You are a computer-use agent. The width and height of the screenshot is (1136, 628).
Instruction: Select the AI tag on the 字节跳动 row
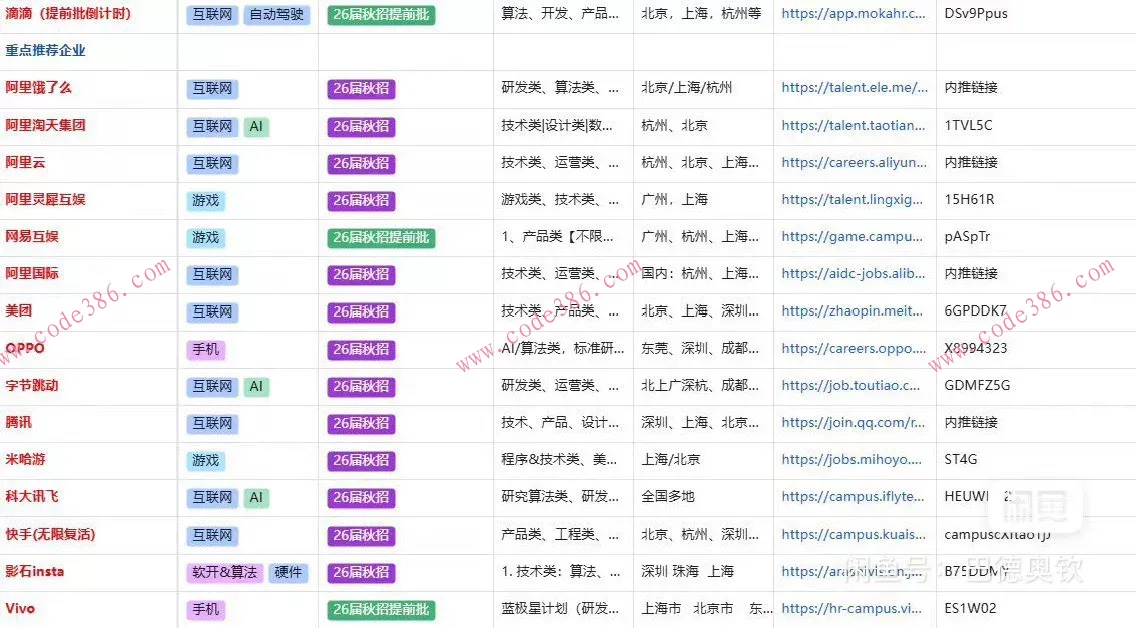pyautogui.click(x=256, y=386)
